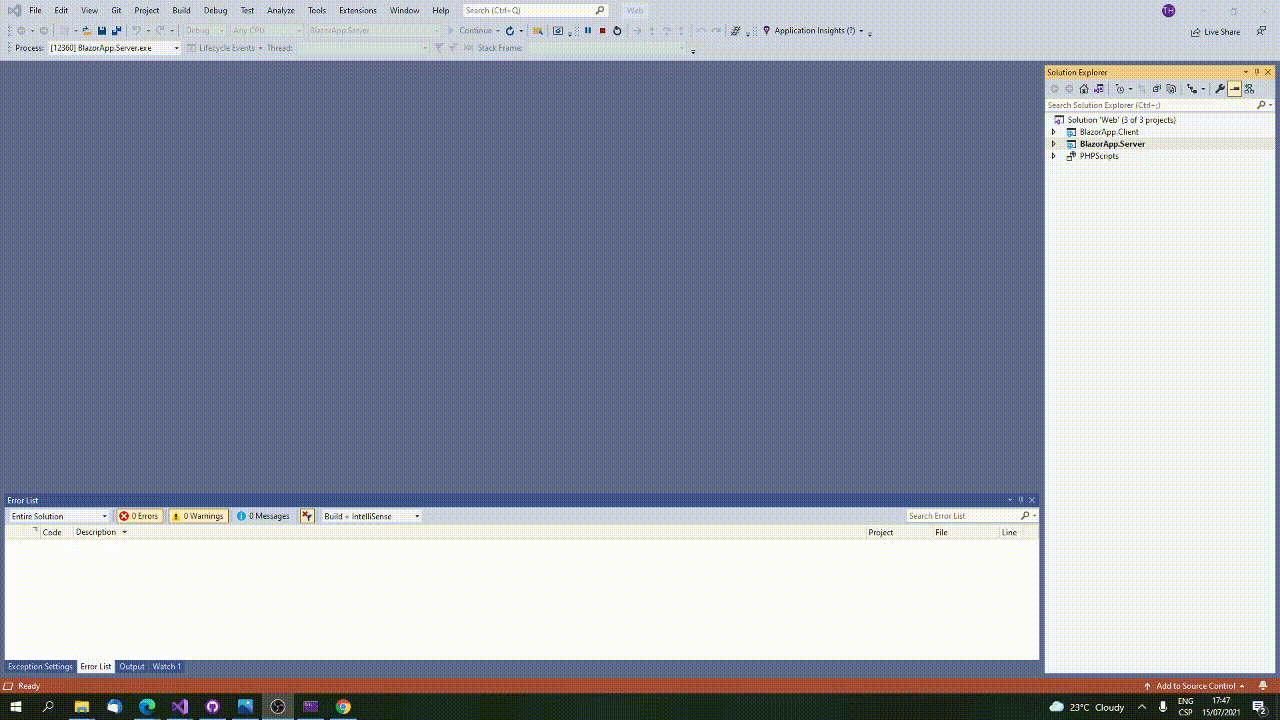The width and height of the screenshot is (1280, 720).
Task: Select Solution 'Web' root node
Action: pyautogui.click(x=1121, y=120)
